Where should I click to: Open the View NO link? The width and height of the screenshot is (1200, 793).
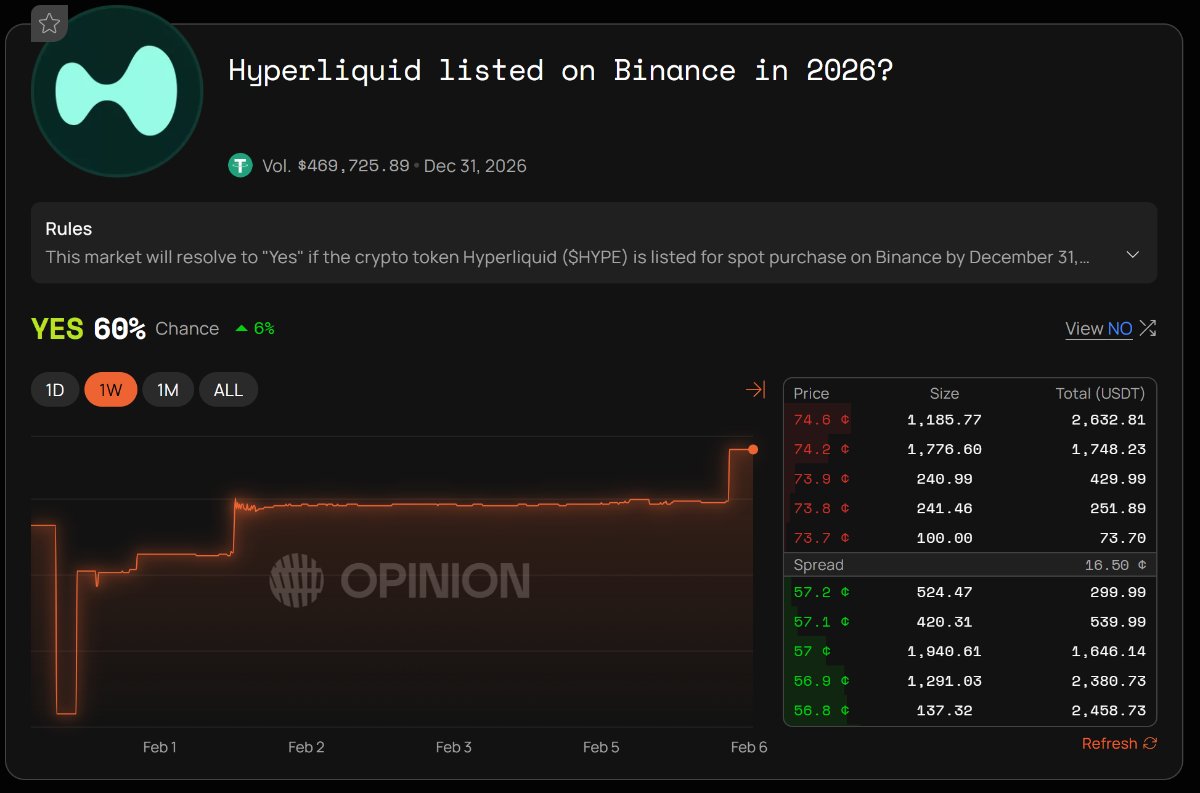(x=1099, y=328)
